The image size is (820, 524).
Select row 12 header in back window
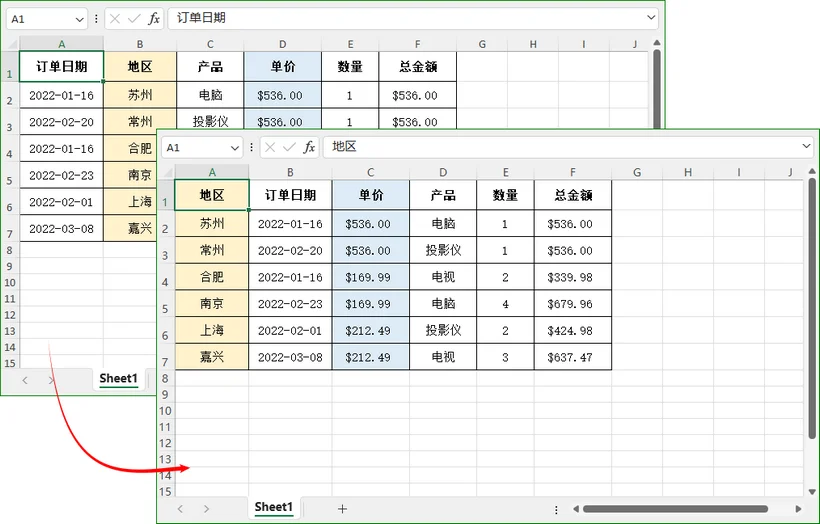click(x=10, y=315)
